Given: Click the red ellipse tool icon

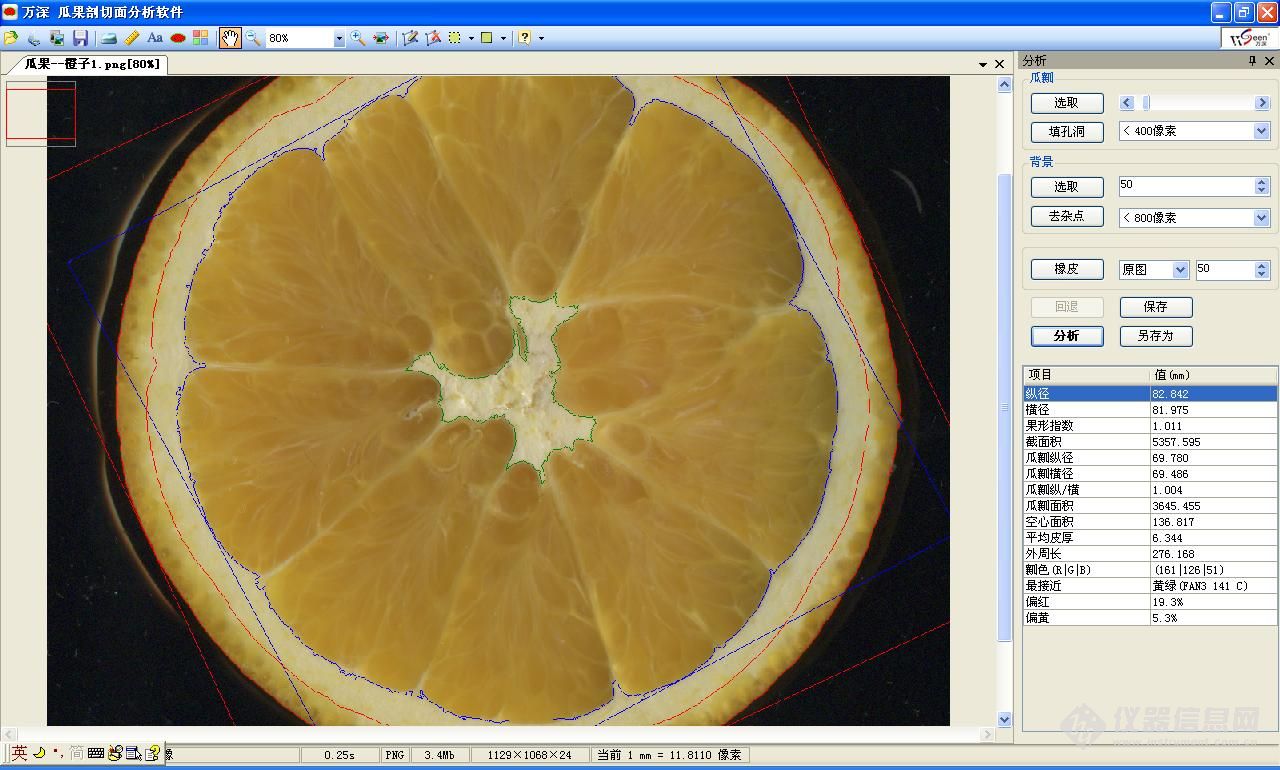Looking at the screenshot, I should pos(178,38).
